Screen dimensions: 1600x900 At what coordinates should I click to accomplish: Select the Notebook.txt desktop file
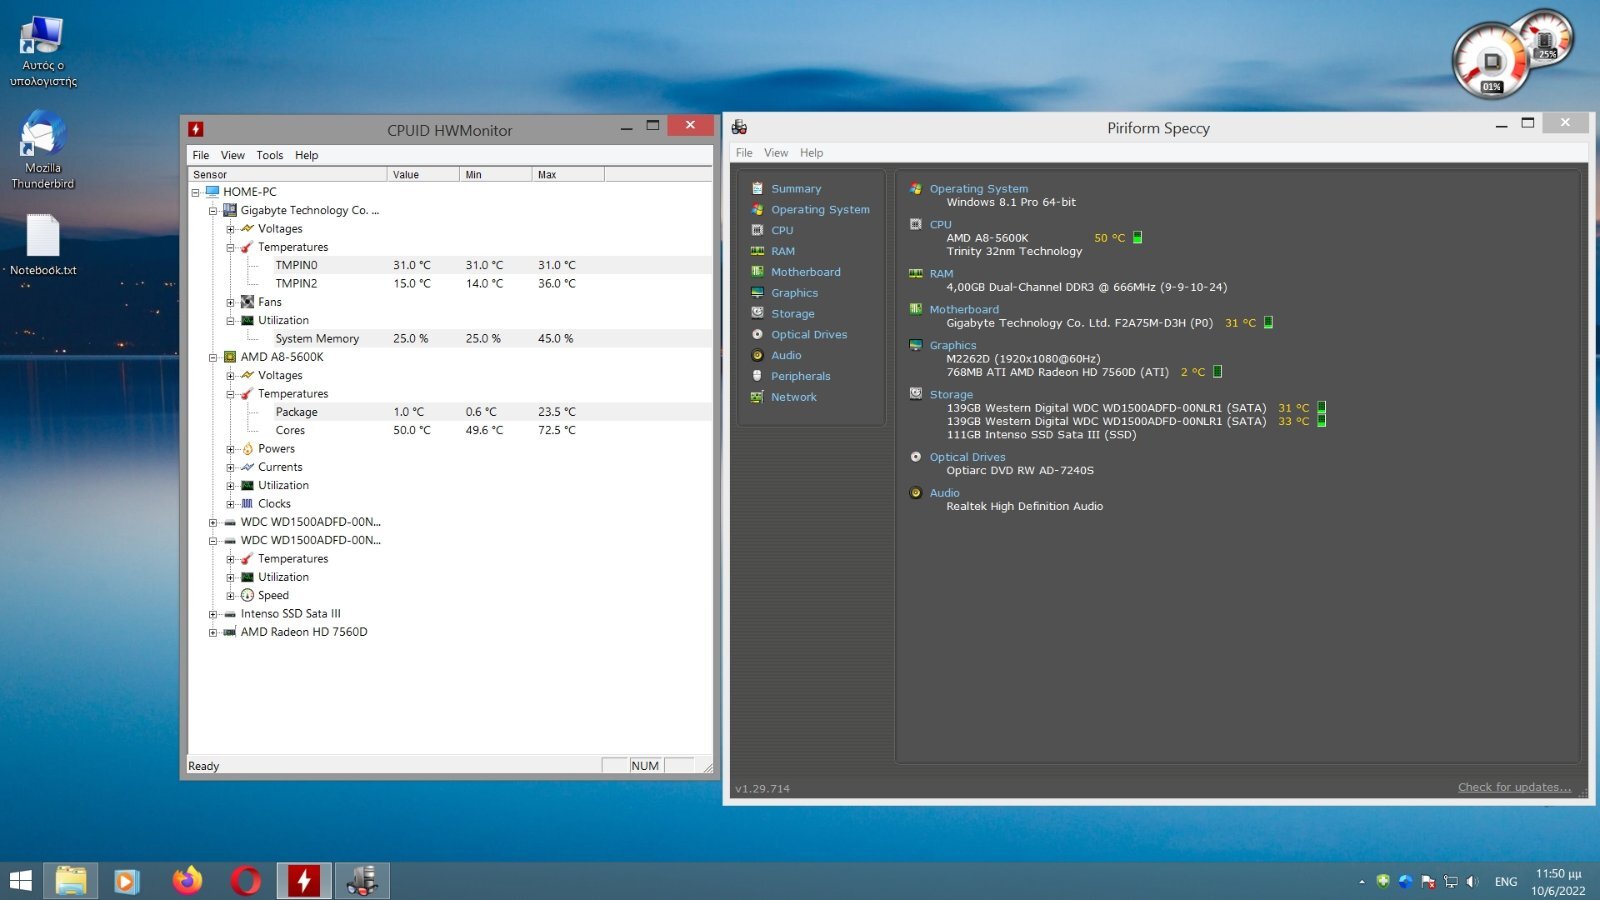click(43, 246)
